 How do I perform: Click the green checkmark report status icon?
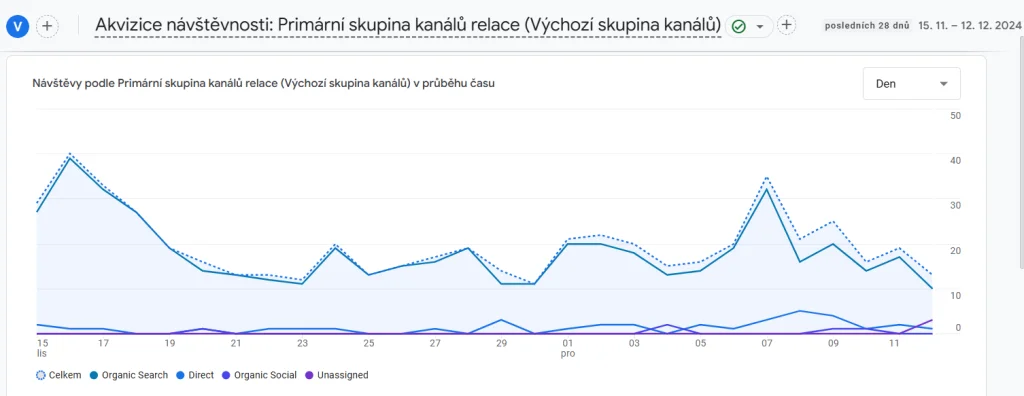coord(739,26)
